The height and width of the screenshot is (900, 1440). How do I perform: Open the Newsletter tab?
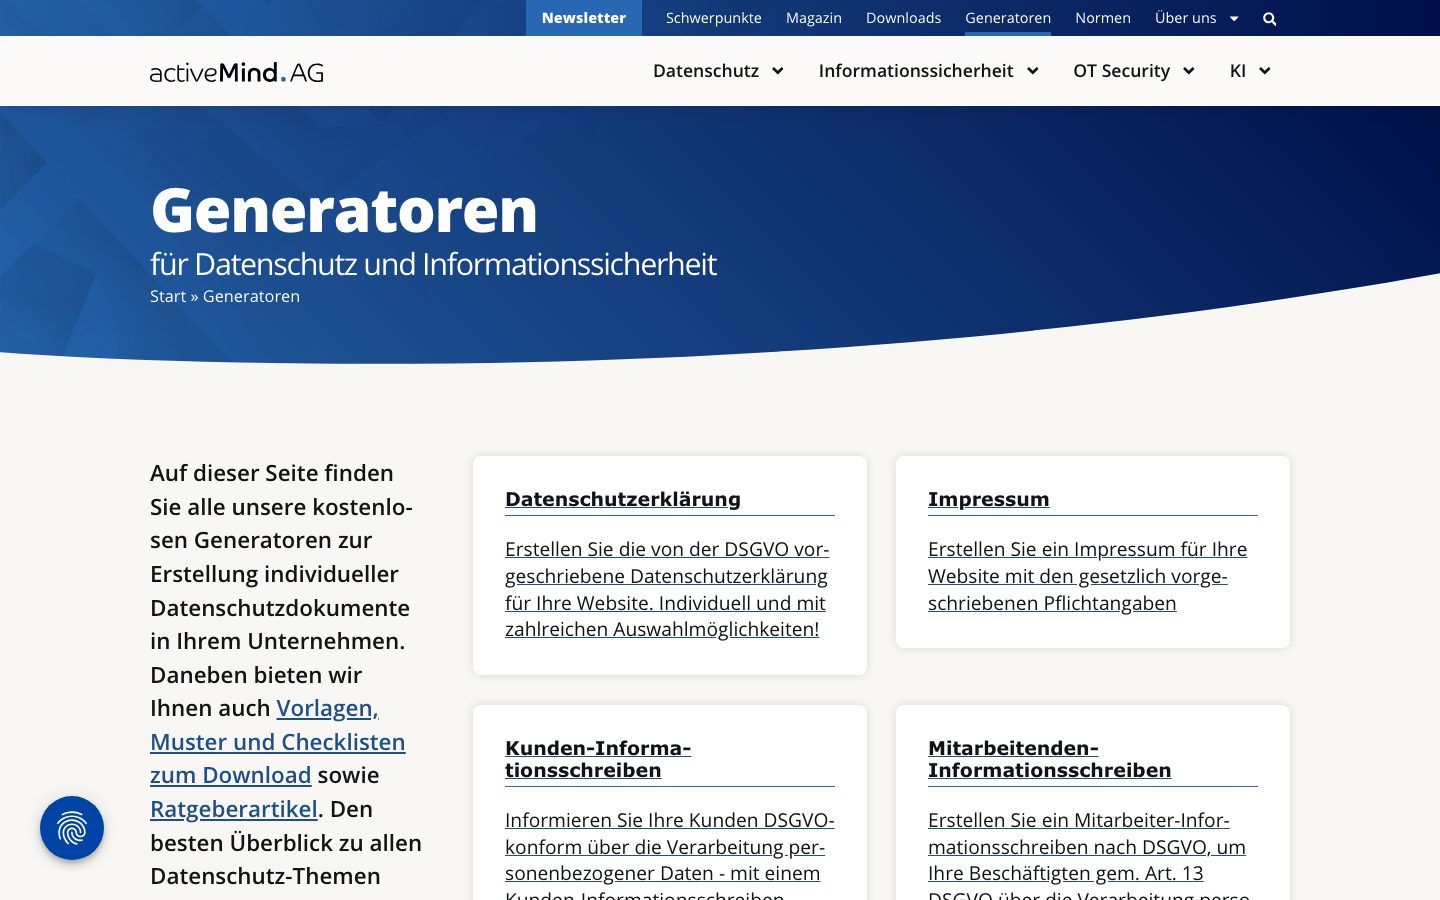click(584, 18)
